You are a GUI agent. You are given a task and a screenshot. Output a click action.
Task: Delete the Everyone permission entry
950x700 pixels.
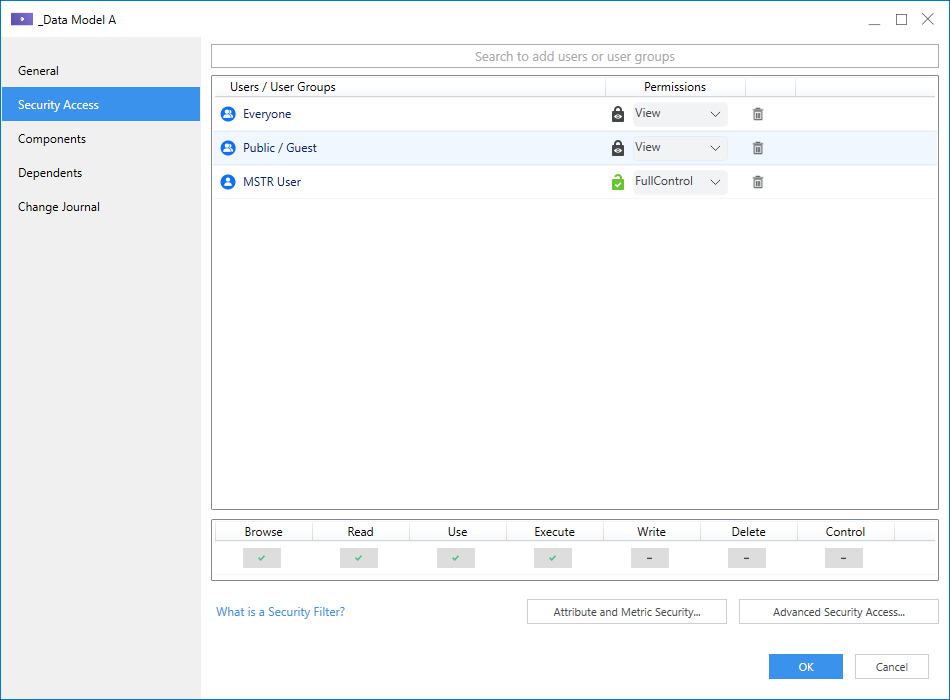758,114
